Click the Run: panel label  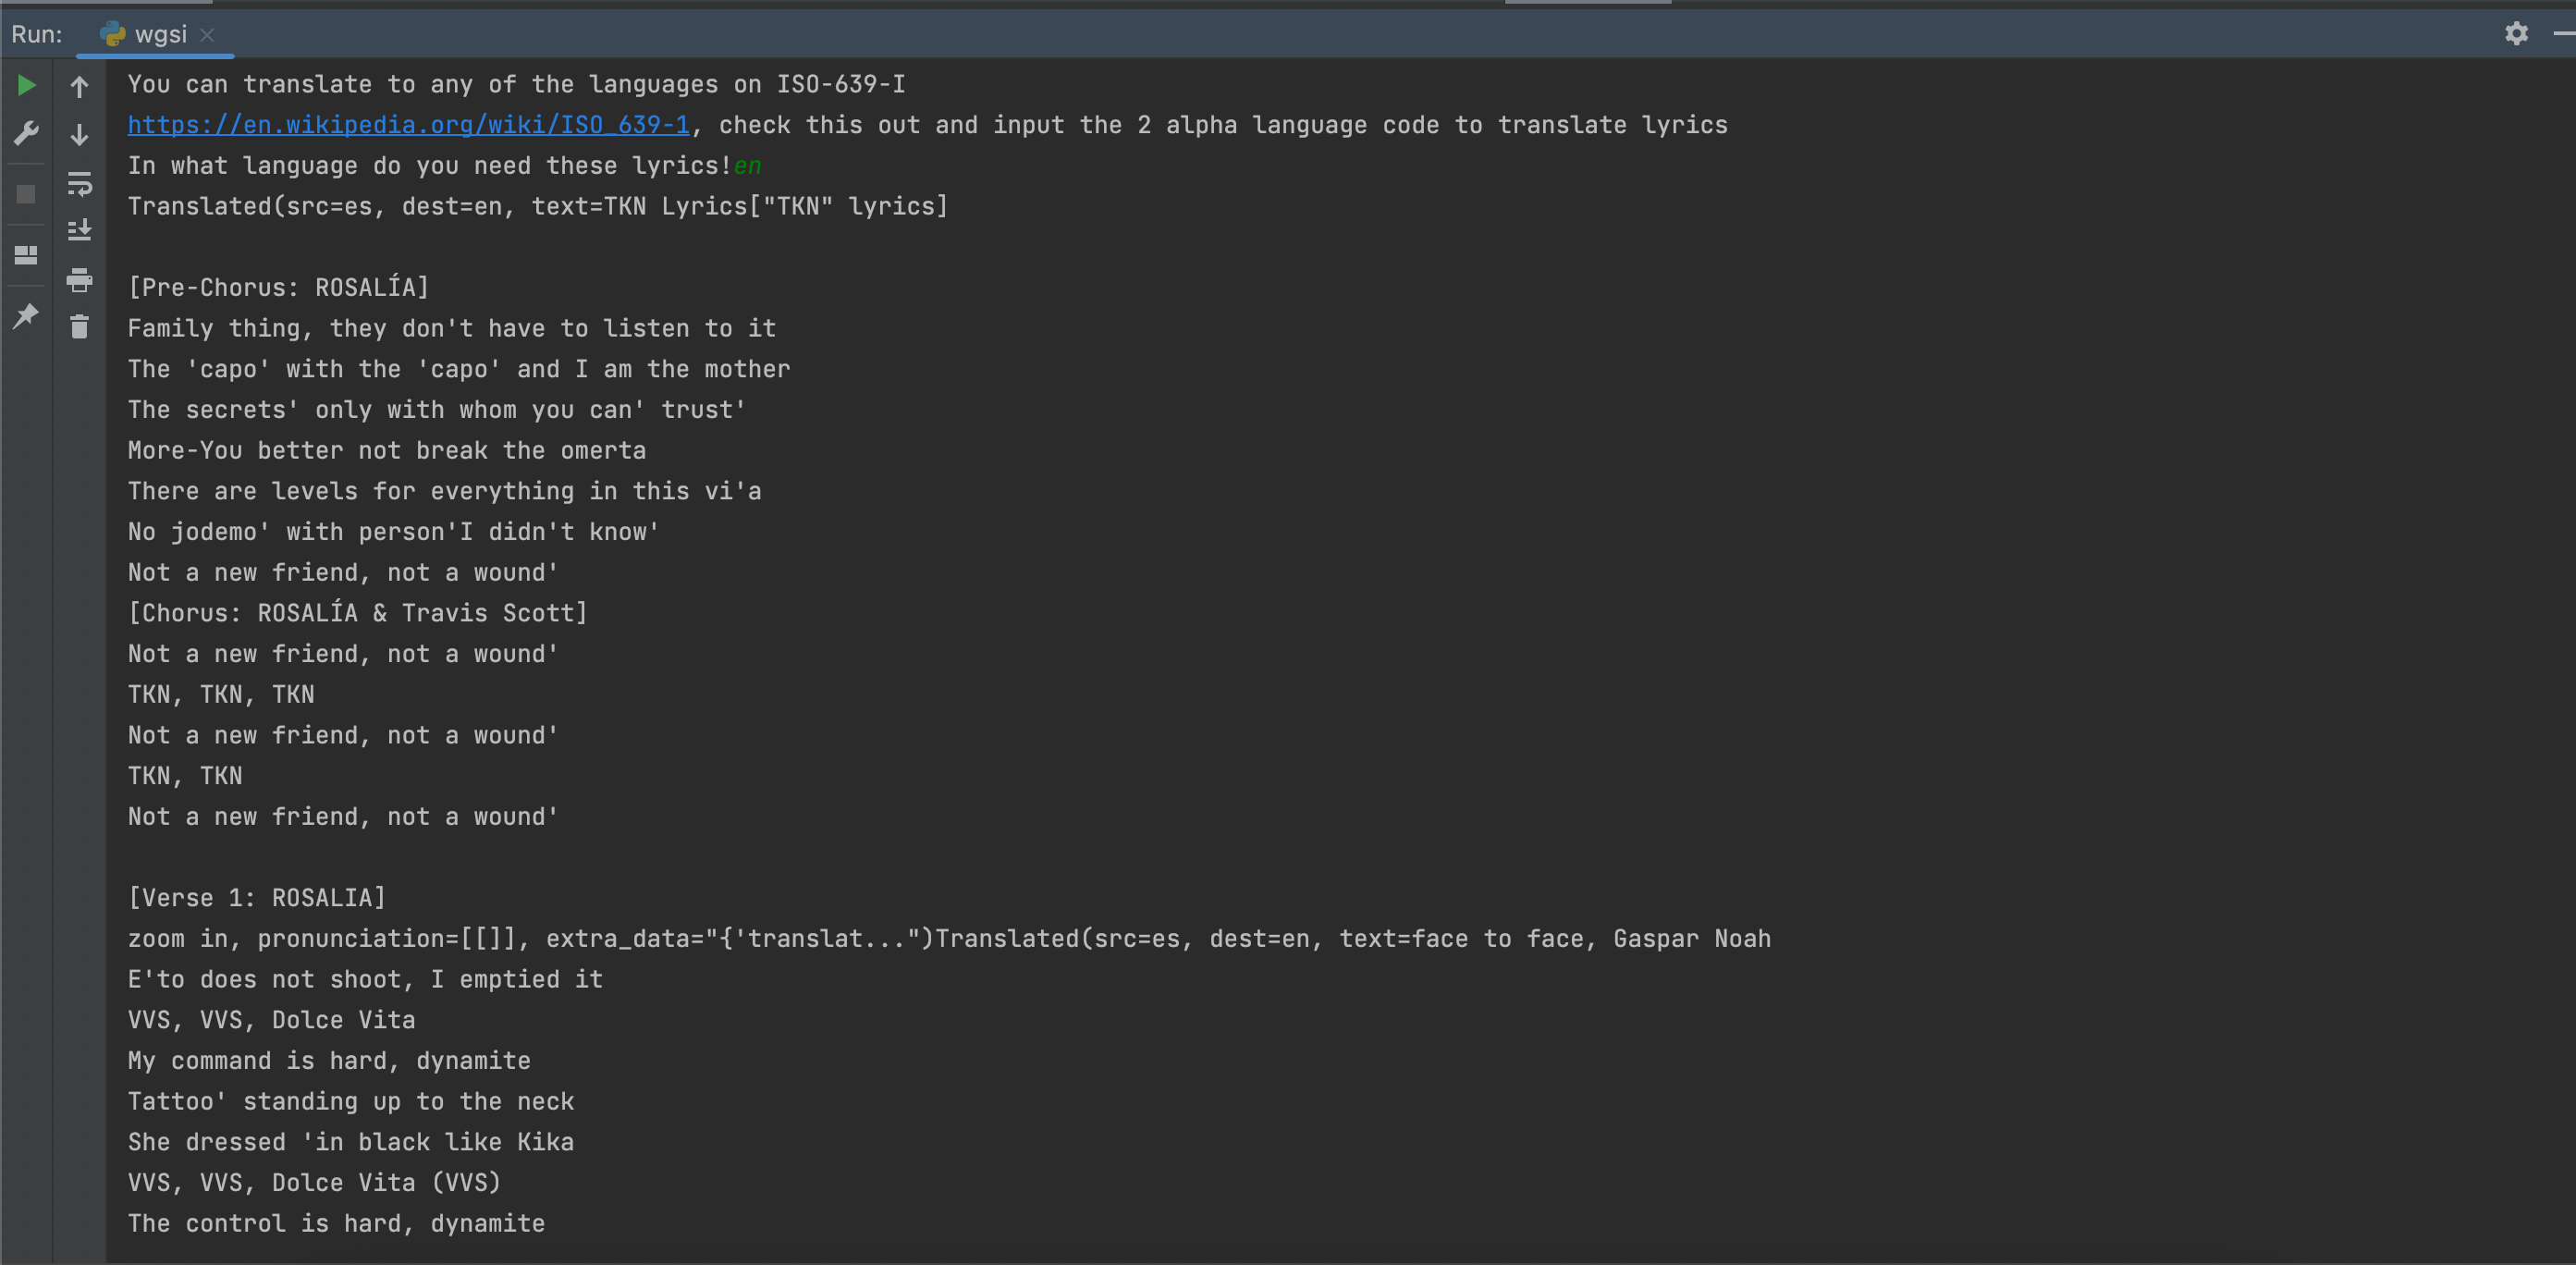pos(37,35)
